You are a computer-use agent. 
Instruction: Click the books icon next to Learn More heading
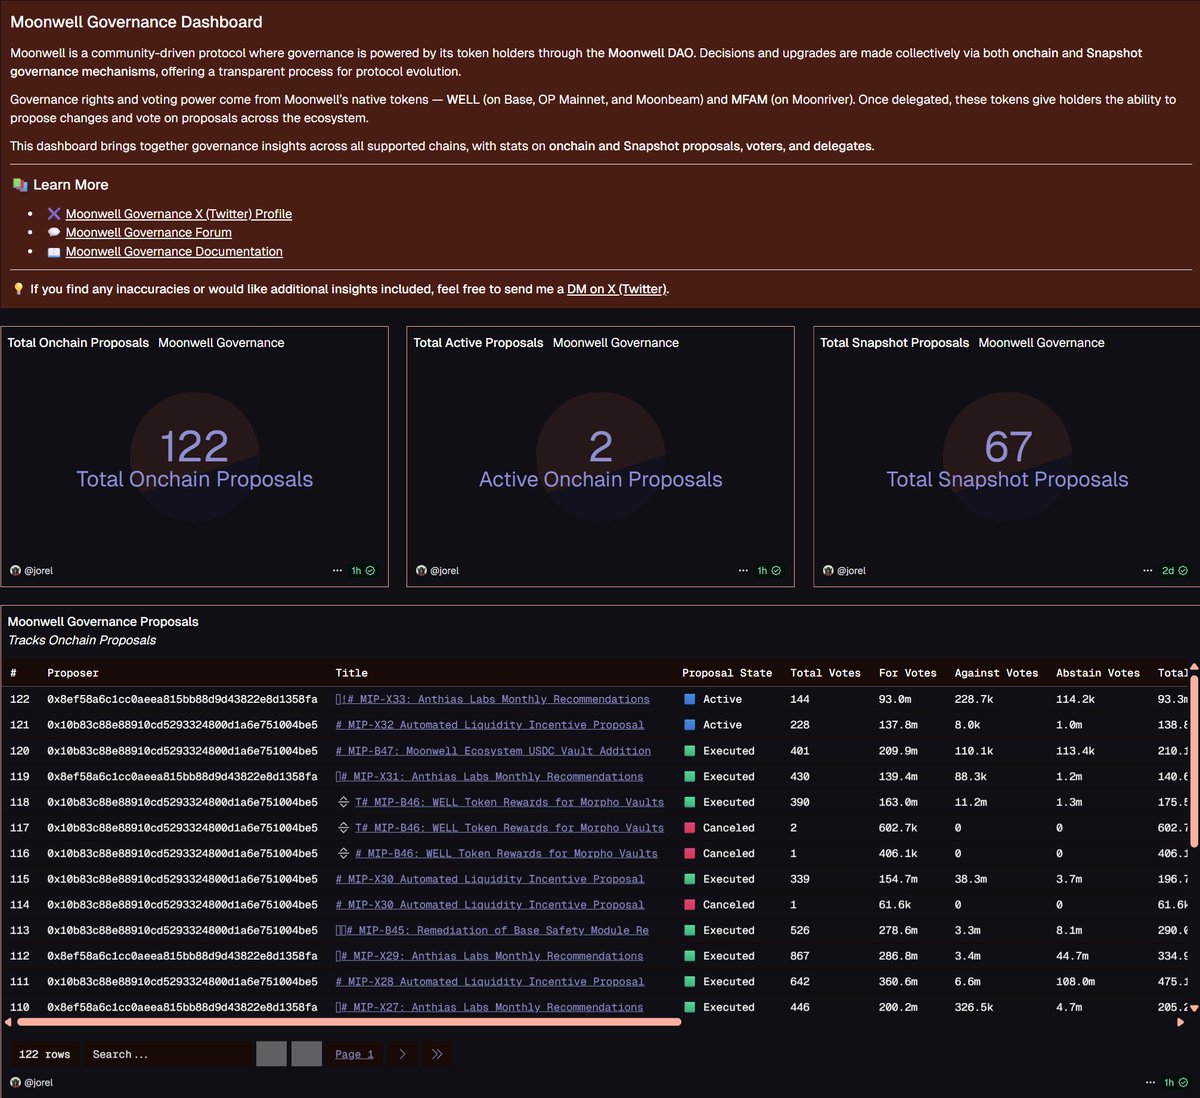tap(19, 185)
